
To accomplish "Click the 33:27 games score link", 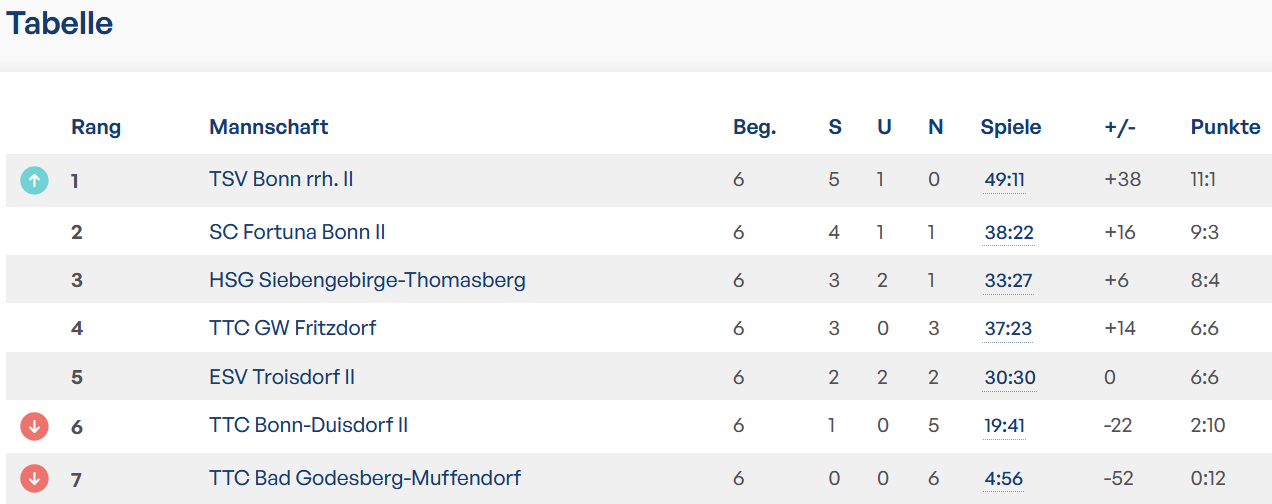I will pos(1008,281).
